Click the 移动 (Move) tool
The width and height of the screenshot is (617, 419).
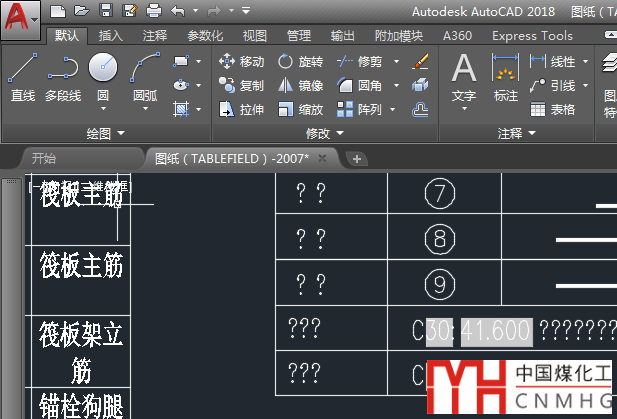point(241,62)
